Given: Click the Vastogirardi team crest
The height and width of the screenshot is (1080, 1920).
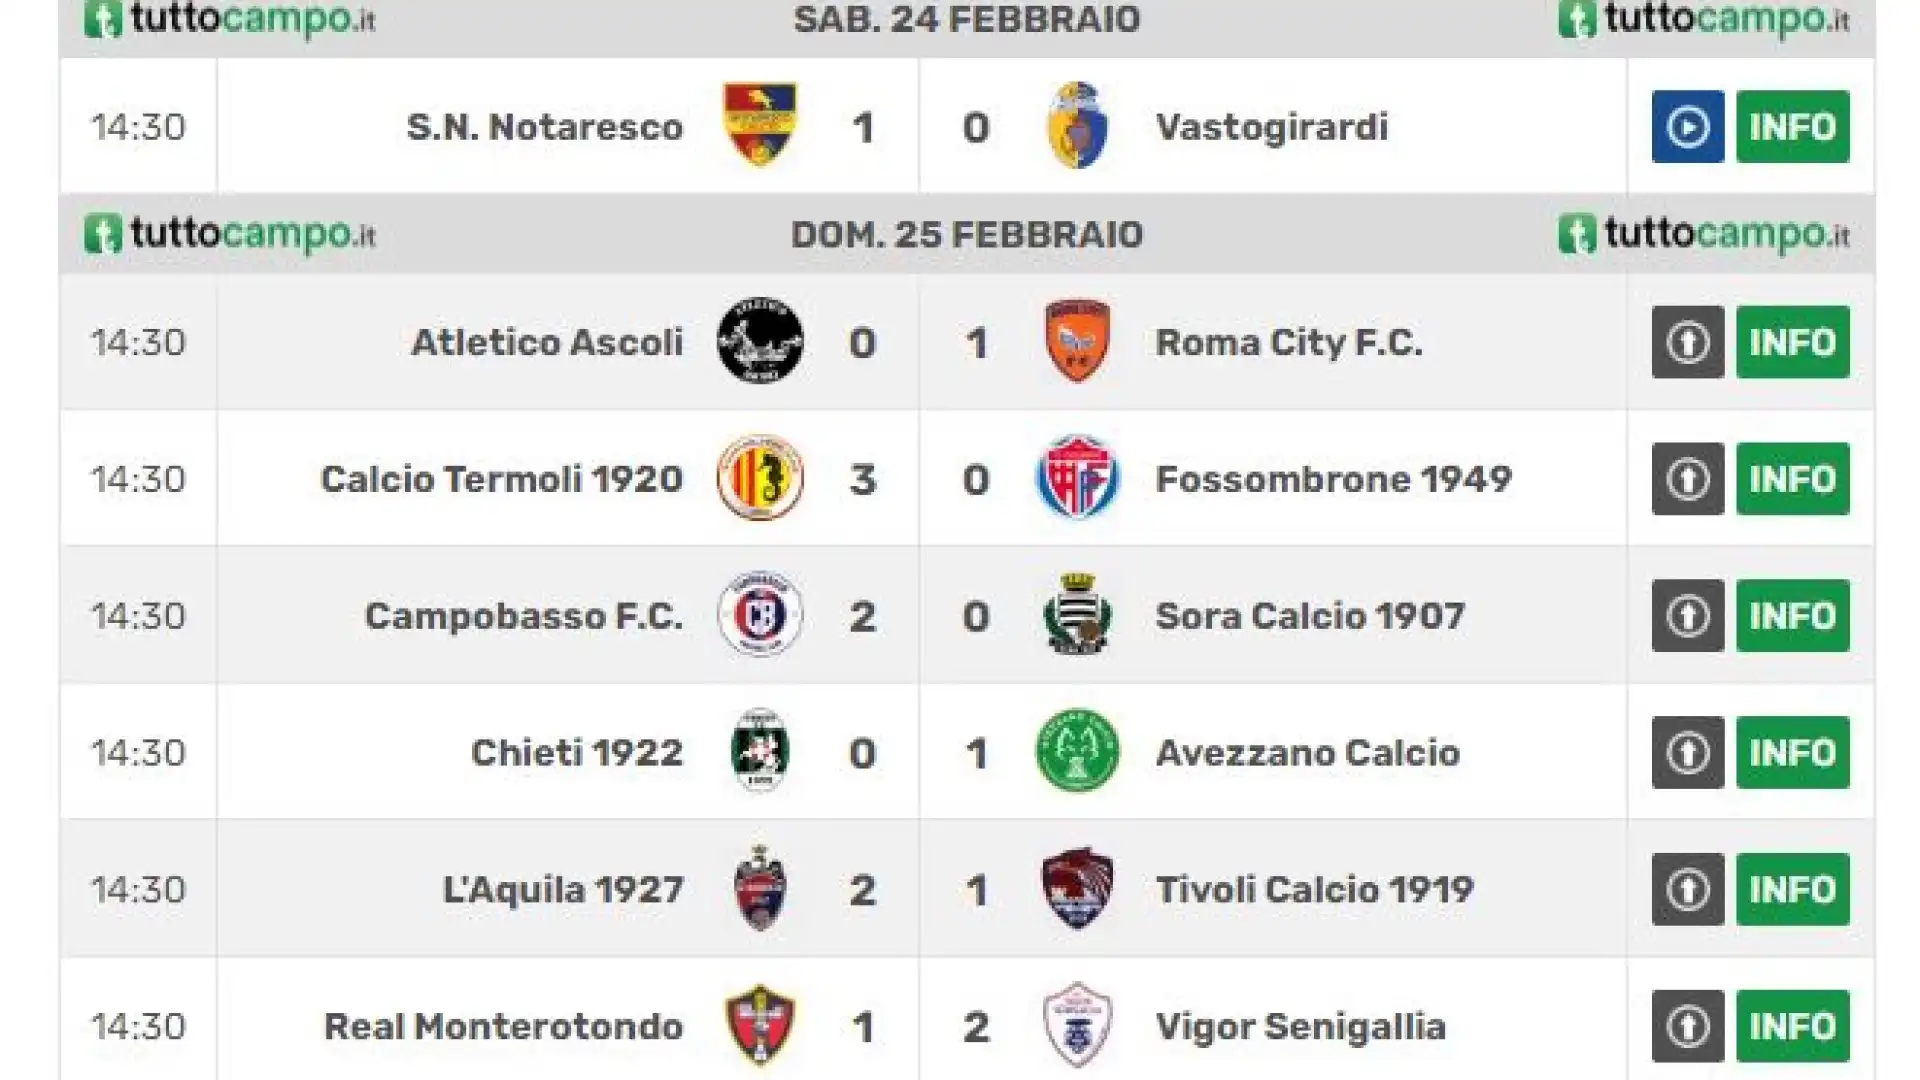Looking at the screenshot, I should pyautogui.click(x=1077, y=125).
